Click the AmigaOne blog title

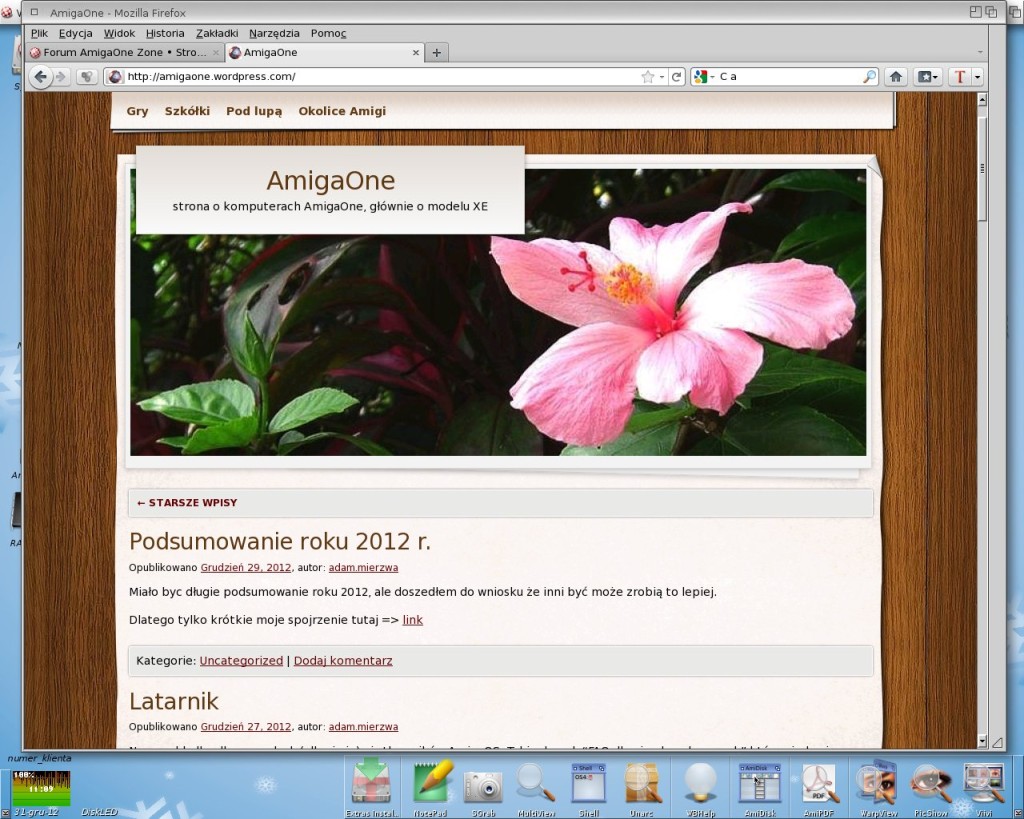(330, 181)
